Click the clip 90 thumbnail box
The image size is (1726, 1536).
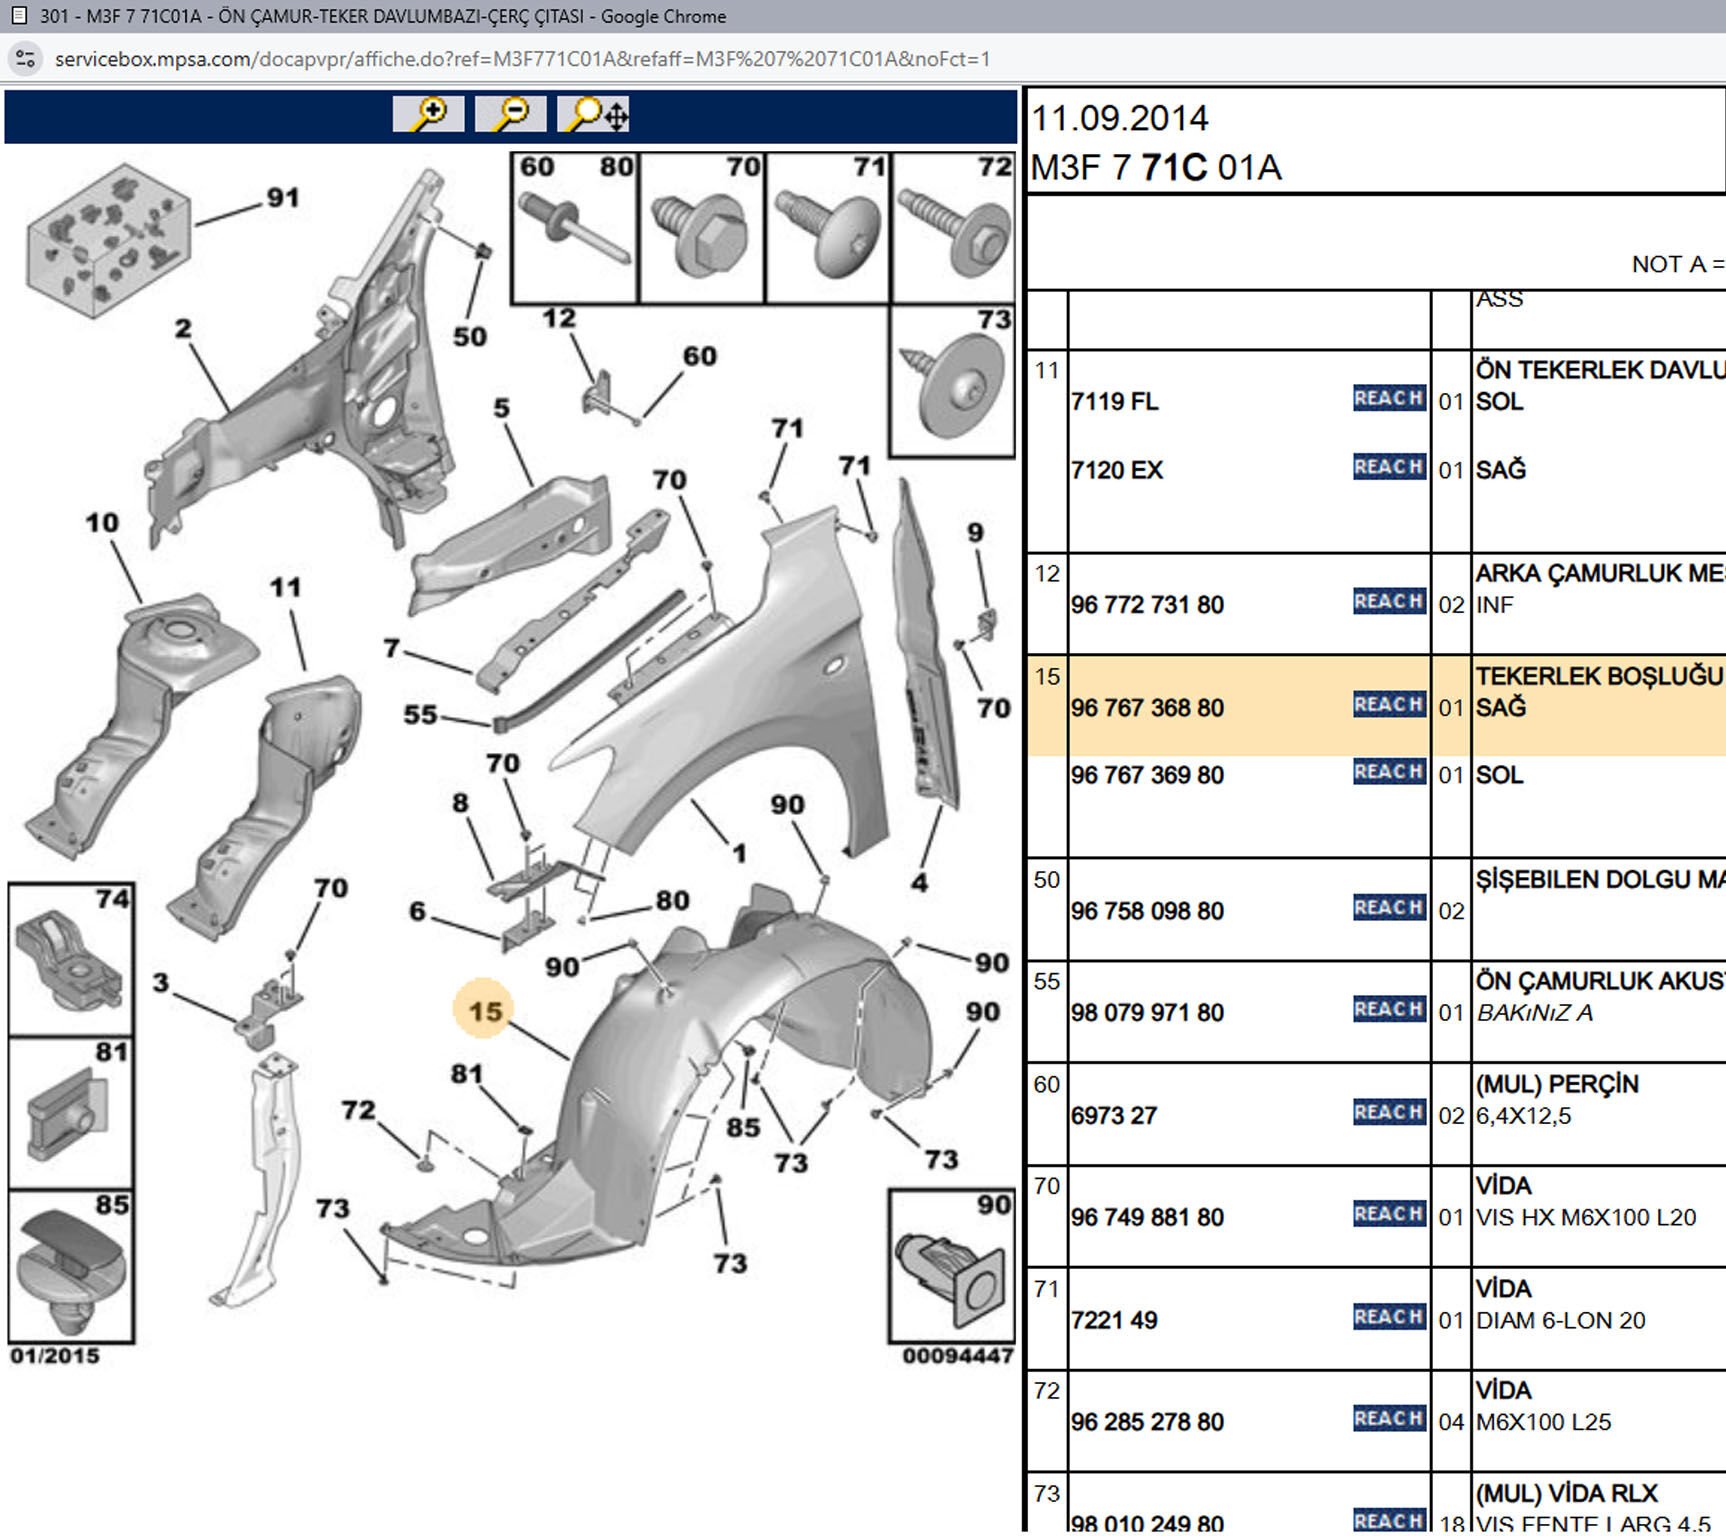click(951, 1266)
